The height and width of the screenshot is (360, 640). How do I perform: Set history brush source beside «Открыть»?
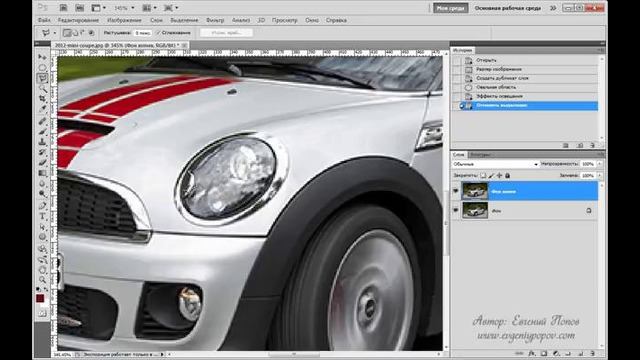tap(456, 60)
